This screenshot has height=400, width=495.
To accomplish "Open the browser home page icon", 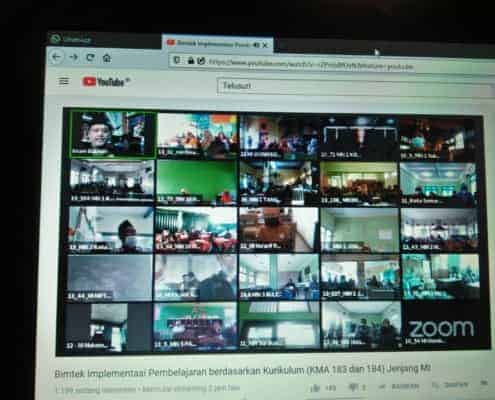I will 107,58.
